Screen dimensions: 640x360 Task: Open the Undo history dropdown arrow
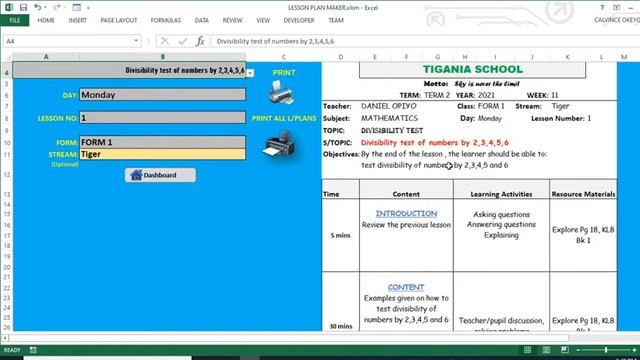[45, 7]
